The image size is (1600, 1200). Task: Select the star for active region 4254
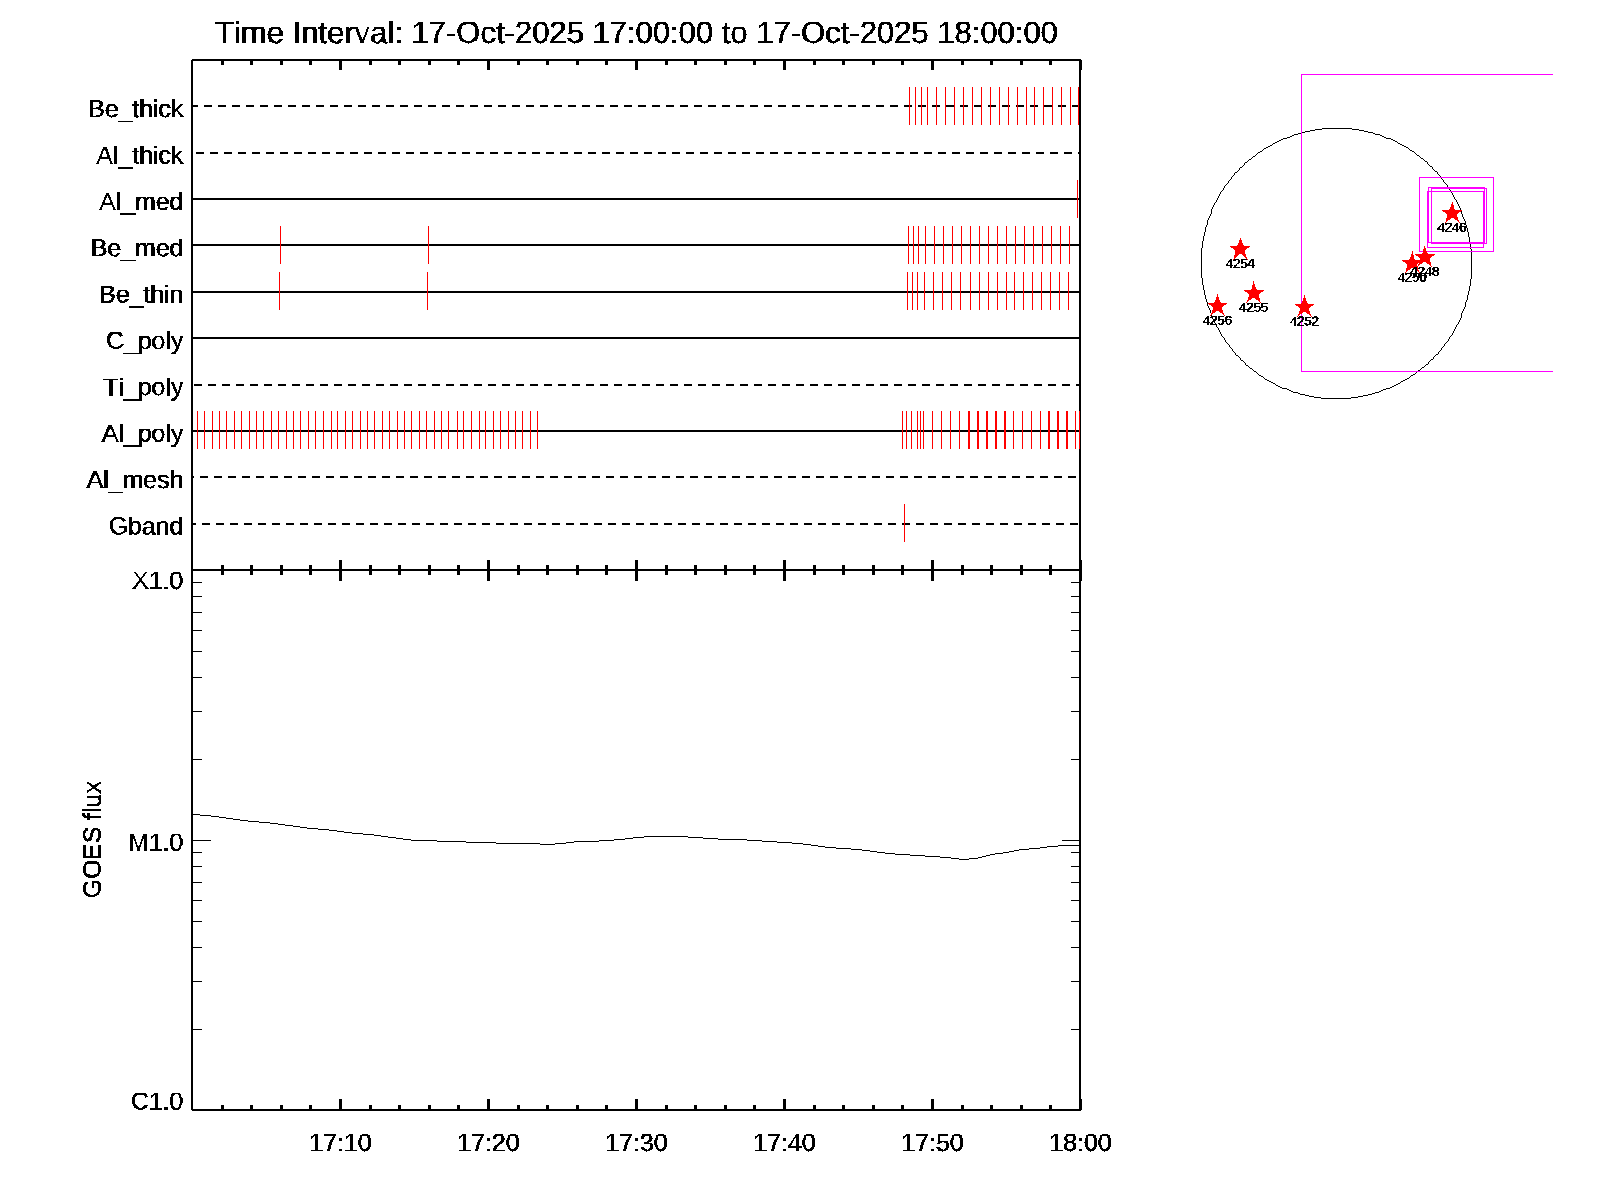(x=1240, y=249)
